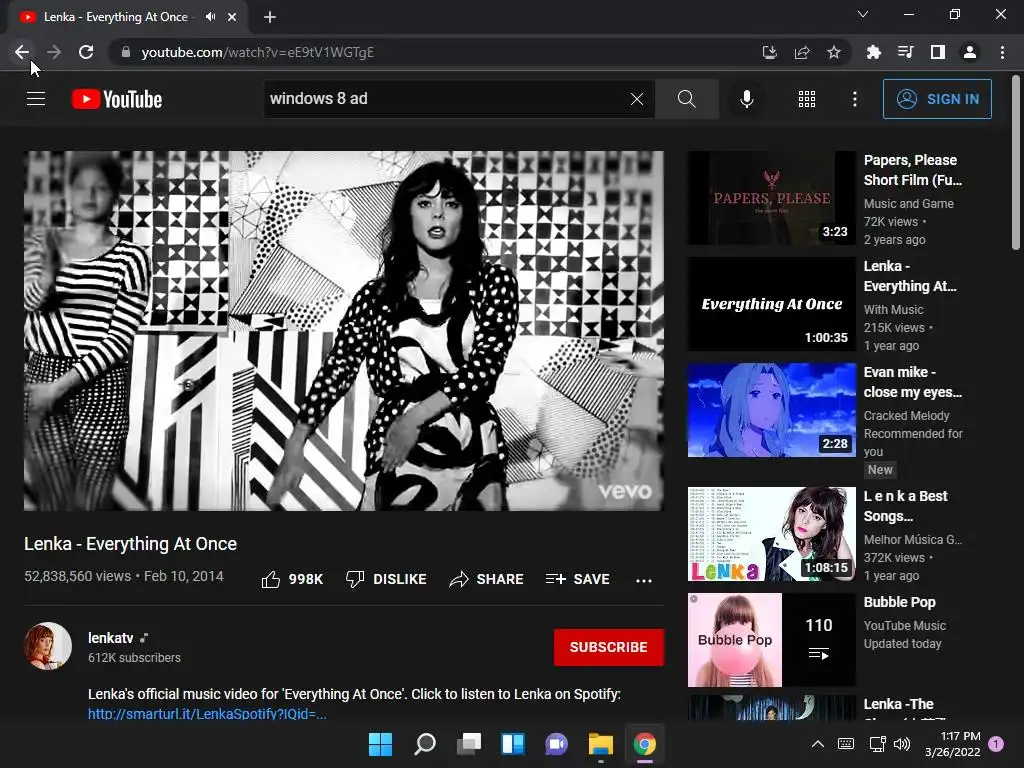Screen dimensions: 1024x768
Task: Select Lenka - Everything At Once tab
Action: 116,17
